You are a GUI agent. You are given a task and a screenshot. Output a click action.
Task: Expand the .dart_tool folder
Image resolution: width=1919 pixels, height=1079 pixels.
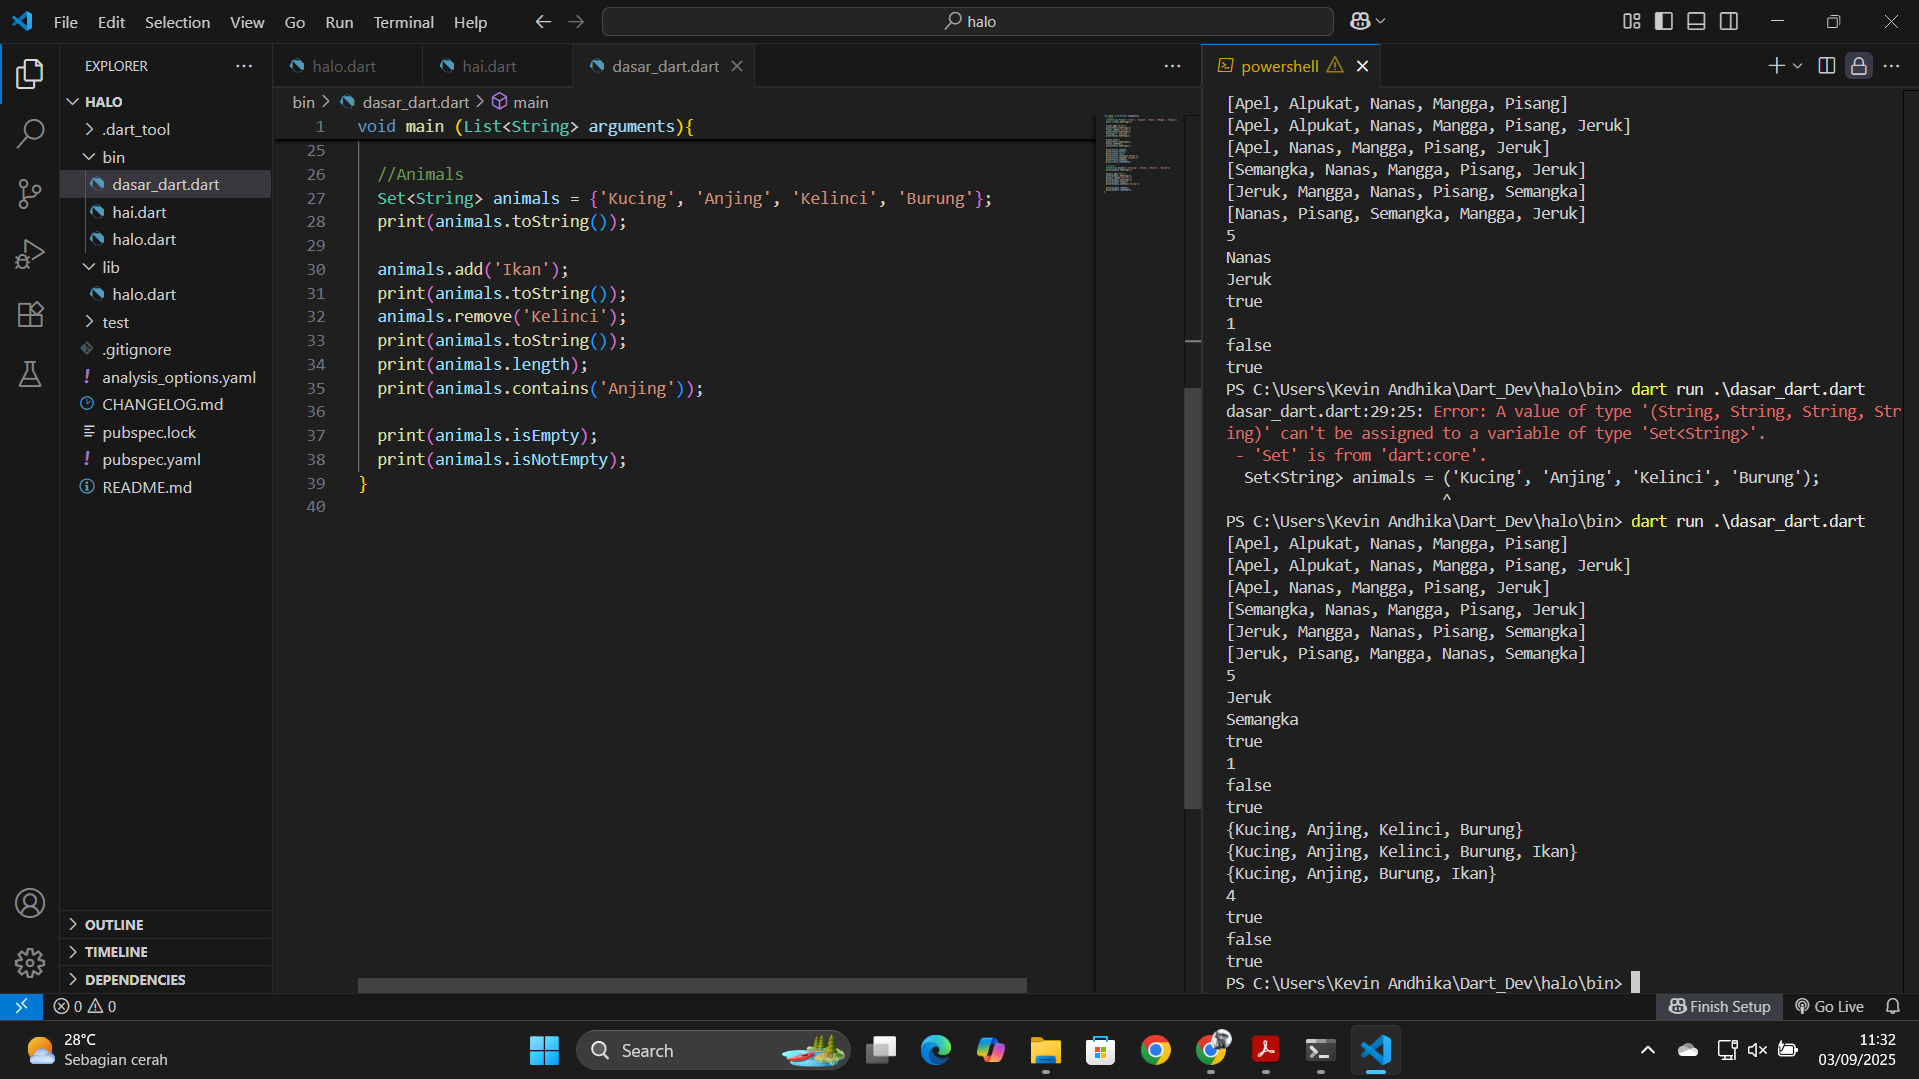tap(136, 129)
